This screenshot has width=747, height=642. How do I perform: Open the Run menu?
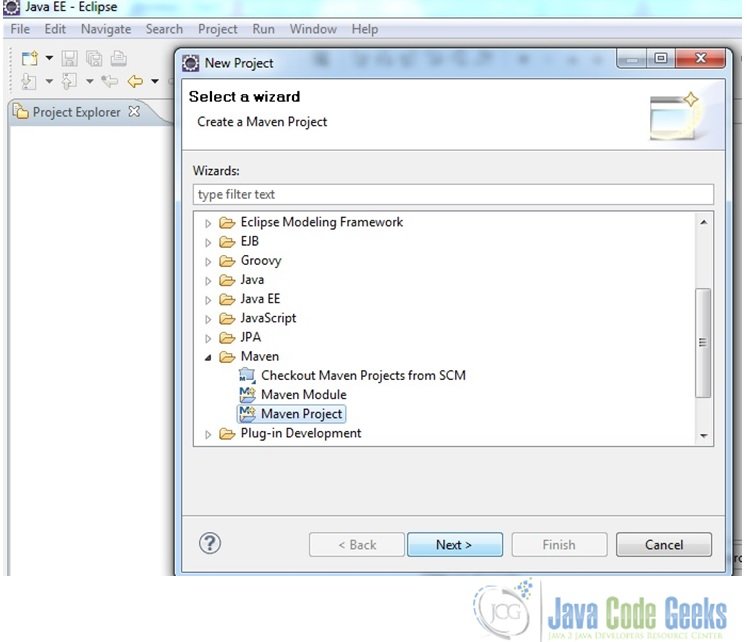coord(263,29)
